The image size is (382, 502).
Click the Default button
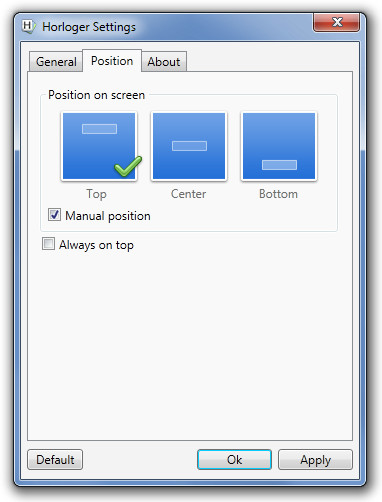coord(55,460)
